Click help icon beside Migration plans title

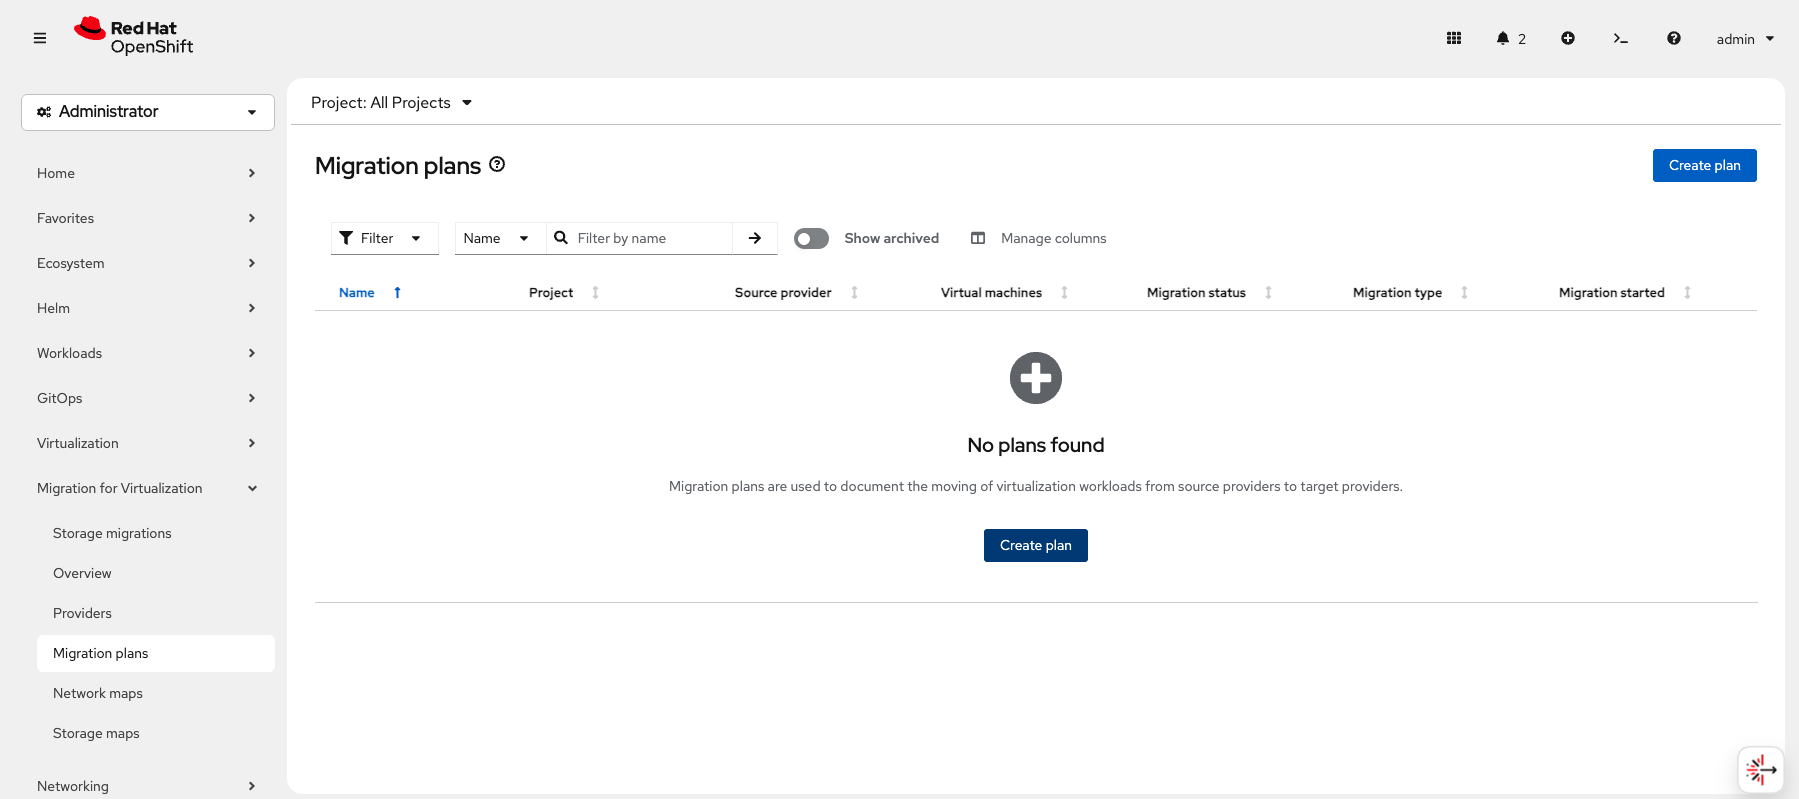(497, 165)
